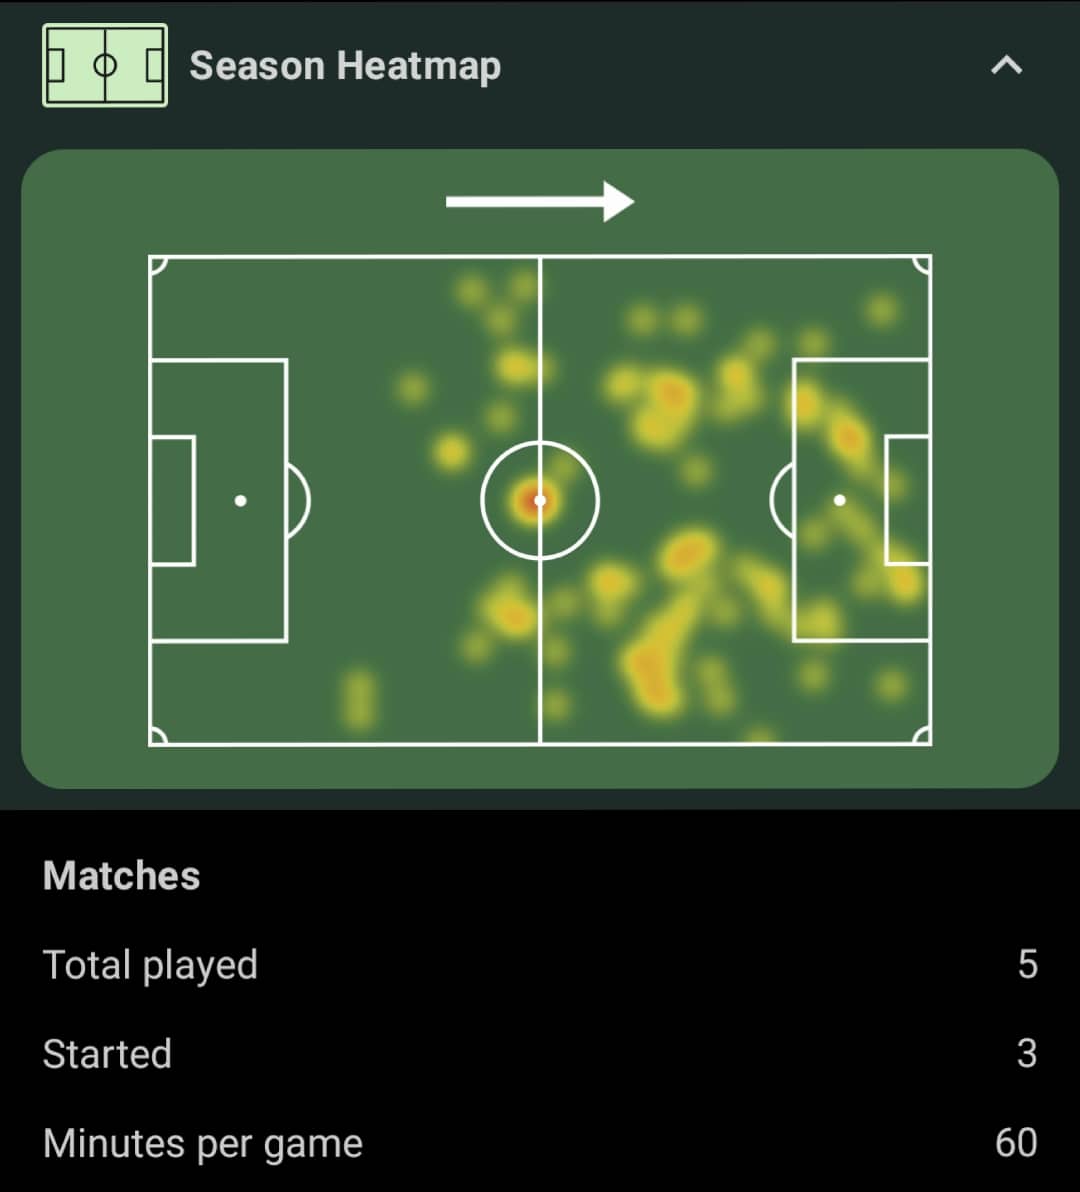Click the attack direction arrow above the pitch
The height and width of the screenshot is (1192, 1080).
[x=540, y=201]
